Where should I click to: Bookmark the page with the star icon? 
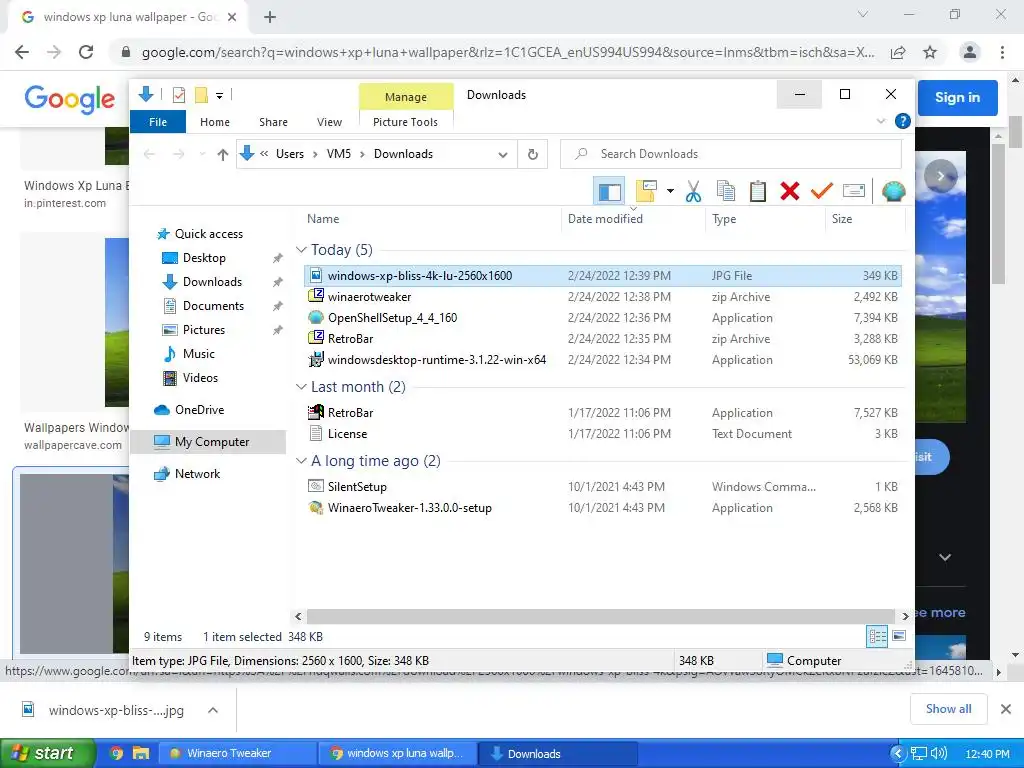coord(930,52)
